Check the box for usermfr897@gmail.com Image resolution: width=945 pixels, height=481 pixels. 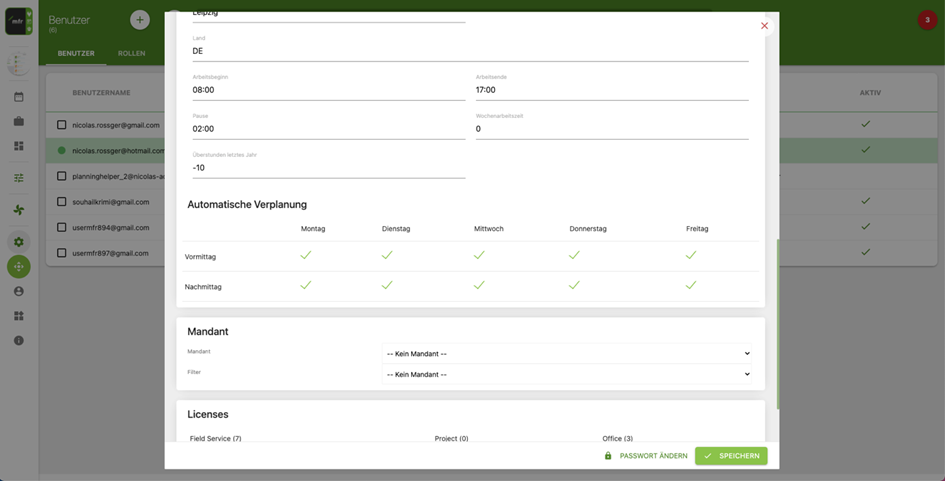click(x=61, y=253)
